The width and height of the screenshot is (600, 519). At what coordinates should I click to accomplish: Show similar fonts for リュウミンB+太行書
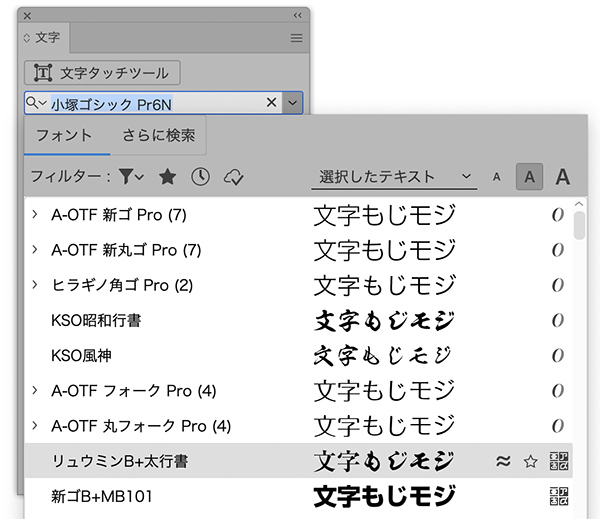point(503,461)
